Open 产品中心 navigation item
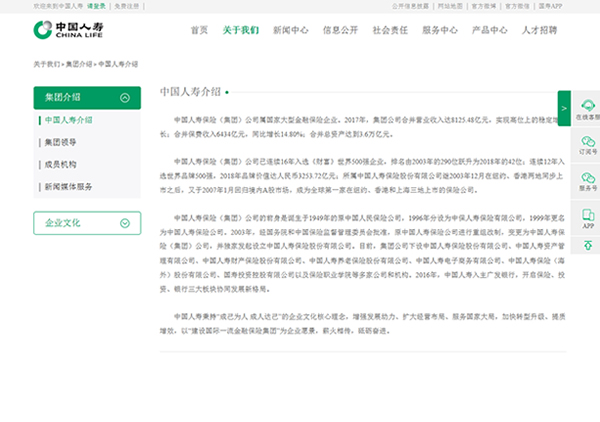 (x=489, y=30)
